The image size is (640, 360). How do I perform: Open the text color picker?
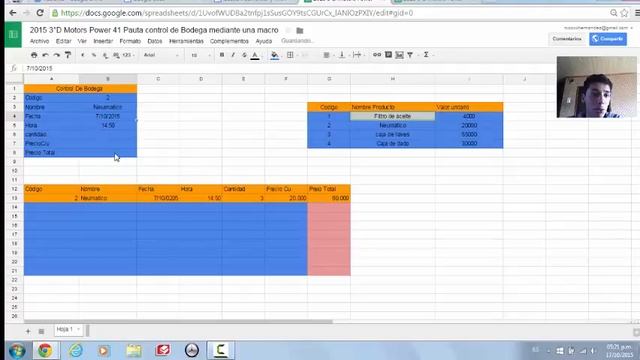[255, 56]
